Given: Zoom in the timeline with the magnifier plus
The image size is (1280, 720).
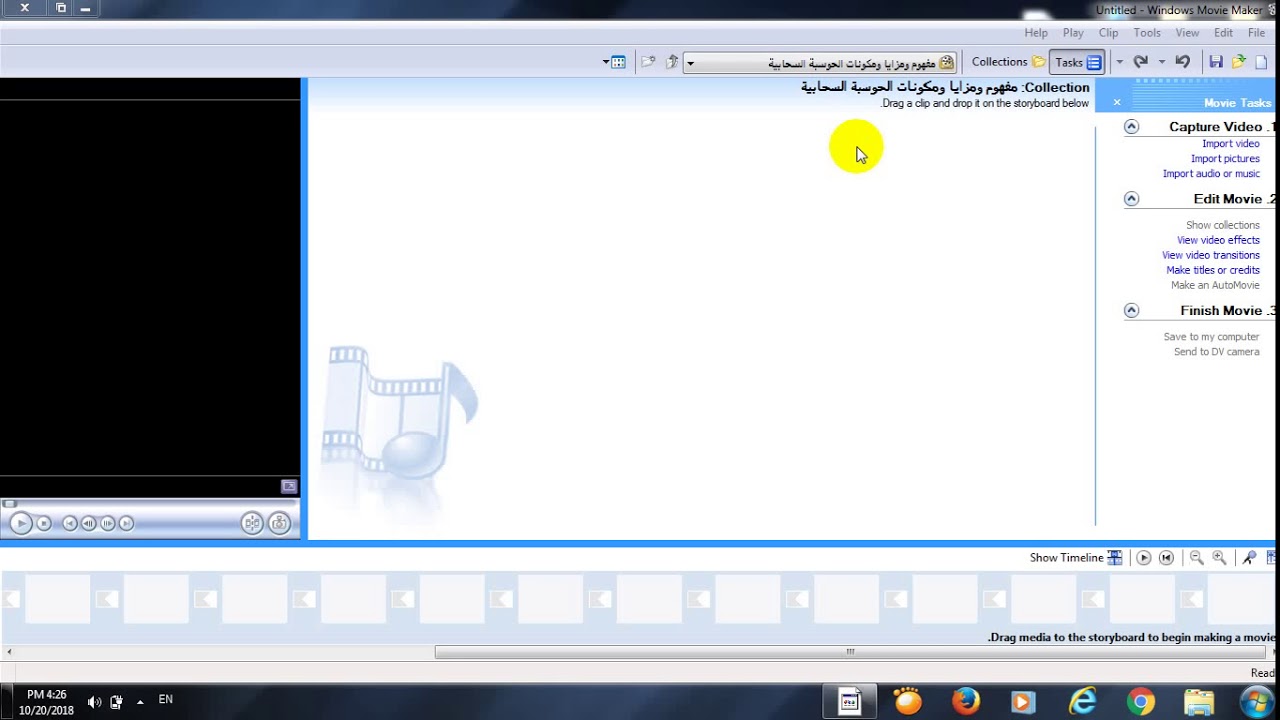Looking at the screenshot, I should [x=1219, y=558].
